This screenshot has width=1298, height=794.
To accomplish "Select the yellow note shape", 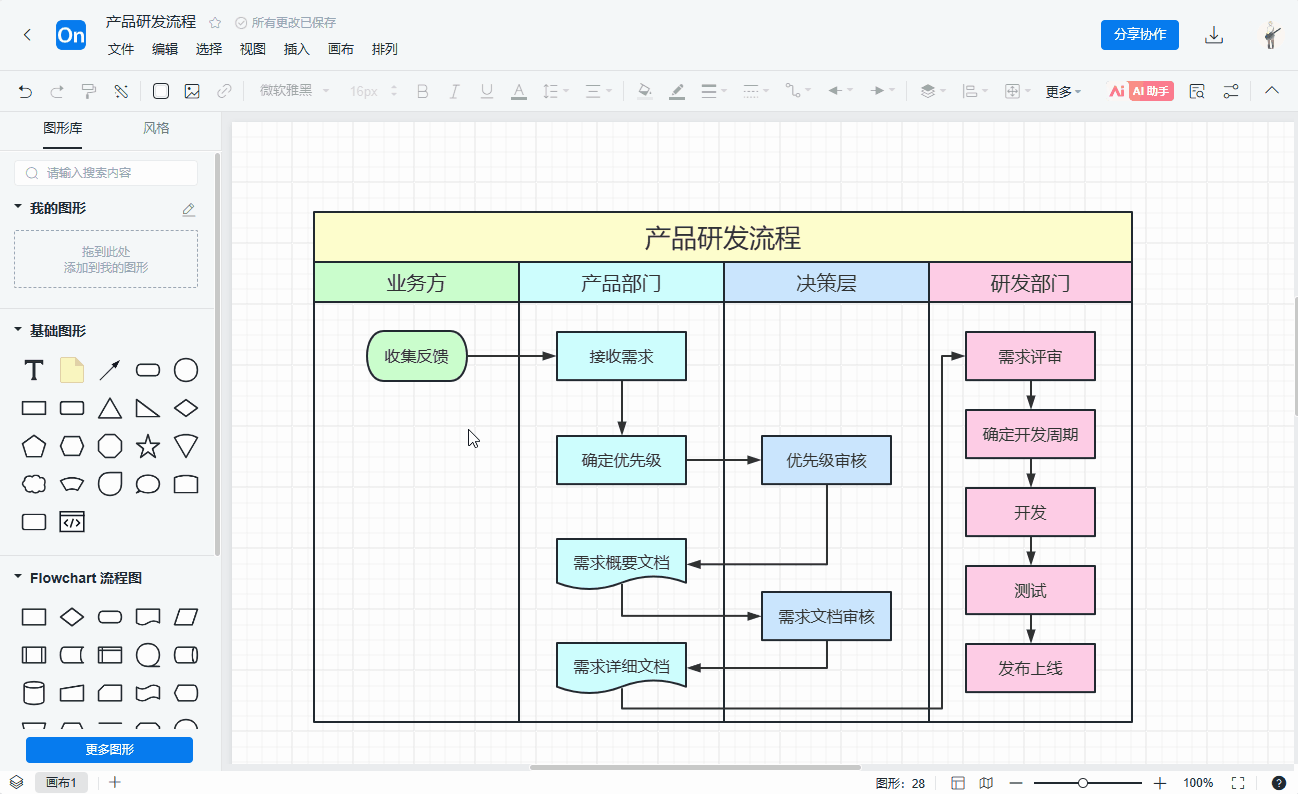I will pyautogui.click(x=72, y=371).
